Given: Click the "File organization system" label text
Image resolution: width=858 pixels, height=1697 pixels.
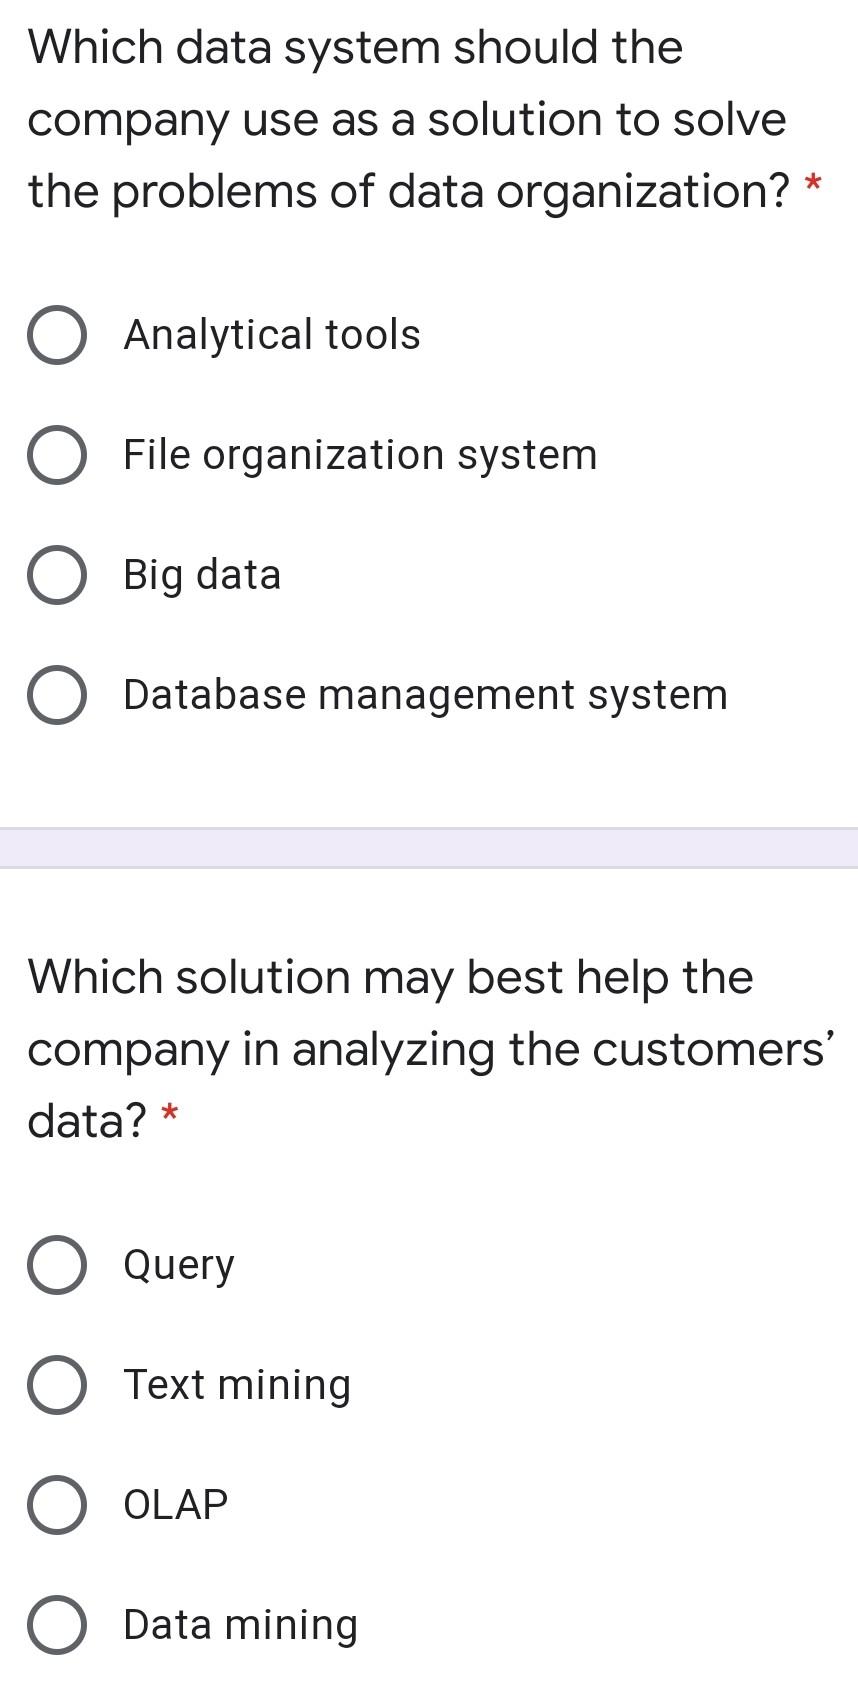Looking at the screenshot, I should click(360, 455).
